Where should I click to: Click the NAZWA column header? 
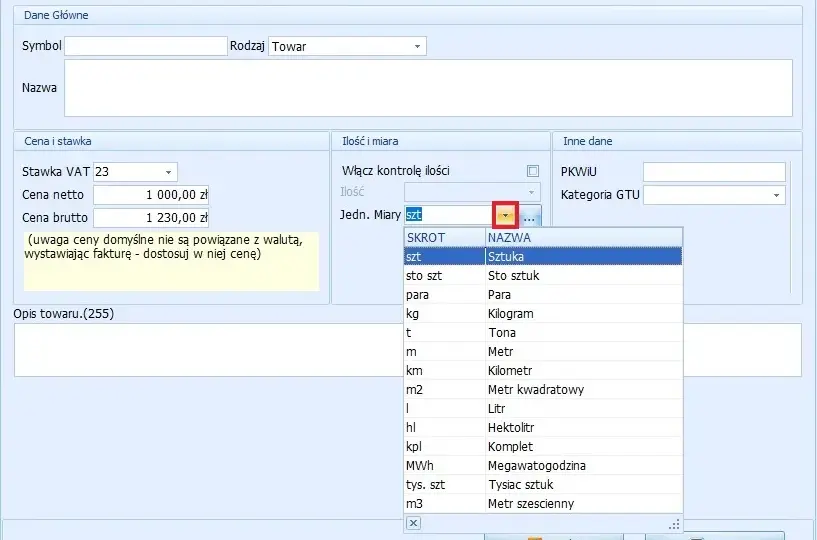pyautogui.click(x=584, y=238)
